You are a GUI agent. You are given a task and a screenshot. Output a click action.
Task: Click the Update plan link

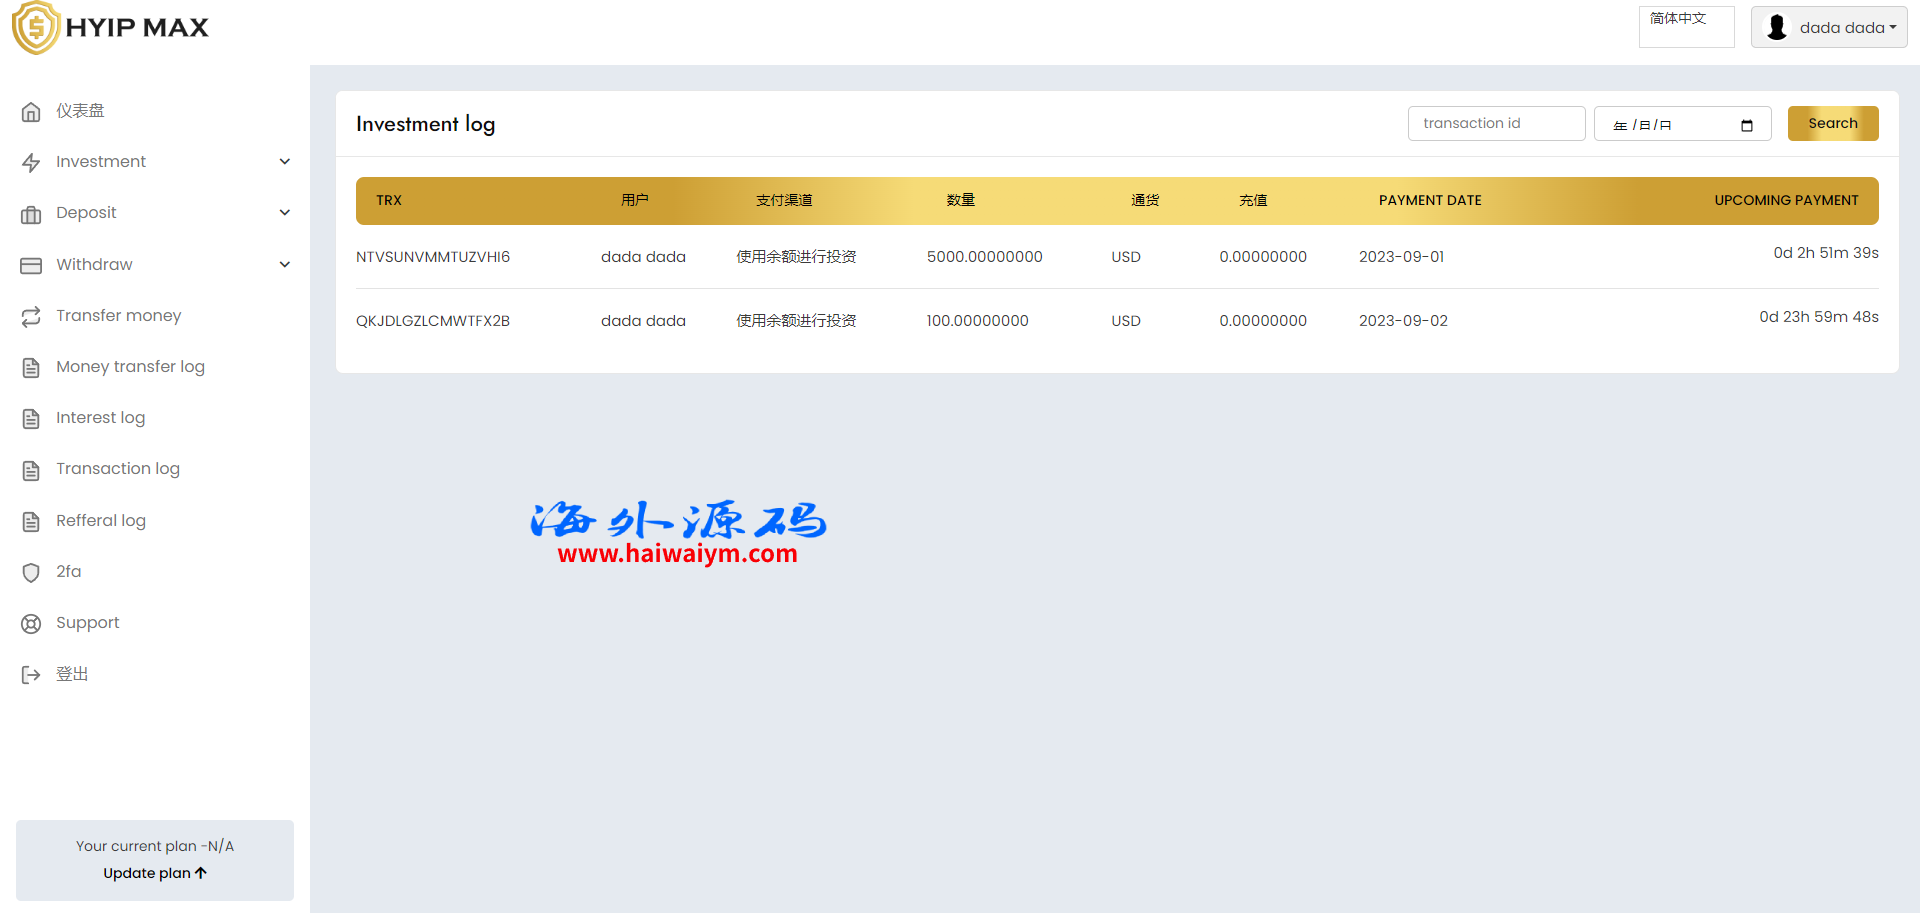(154, 873)
